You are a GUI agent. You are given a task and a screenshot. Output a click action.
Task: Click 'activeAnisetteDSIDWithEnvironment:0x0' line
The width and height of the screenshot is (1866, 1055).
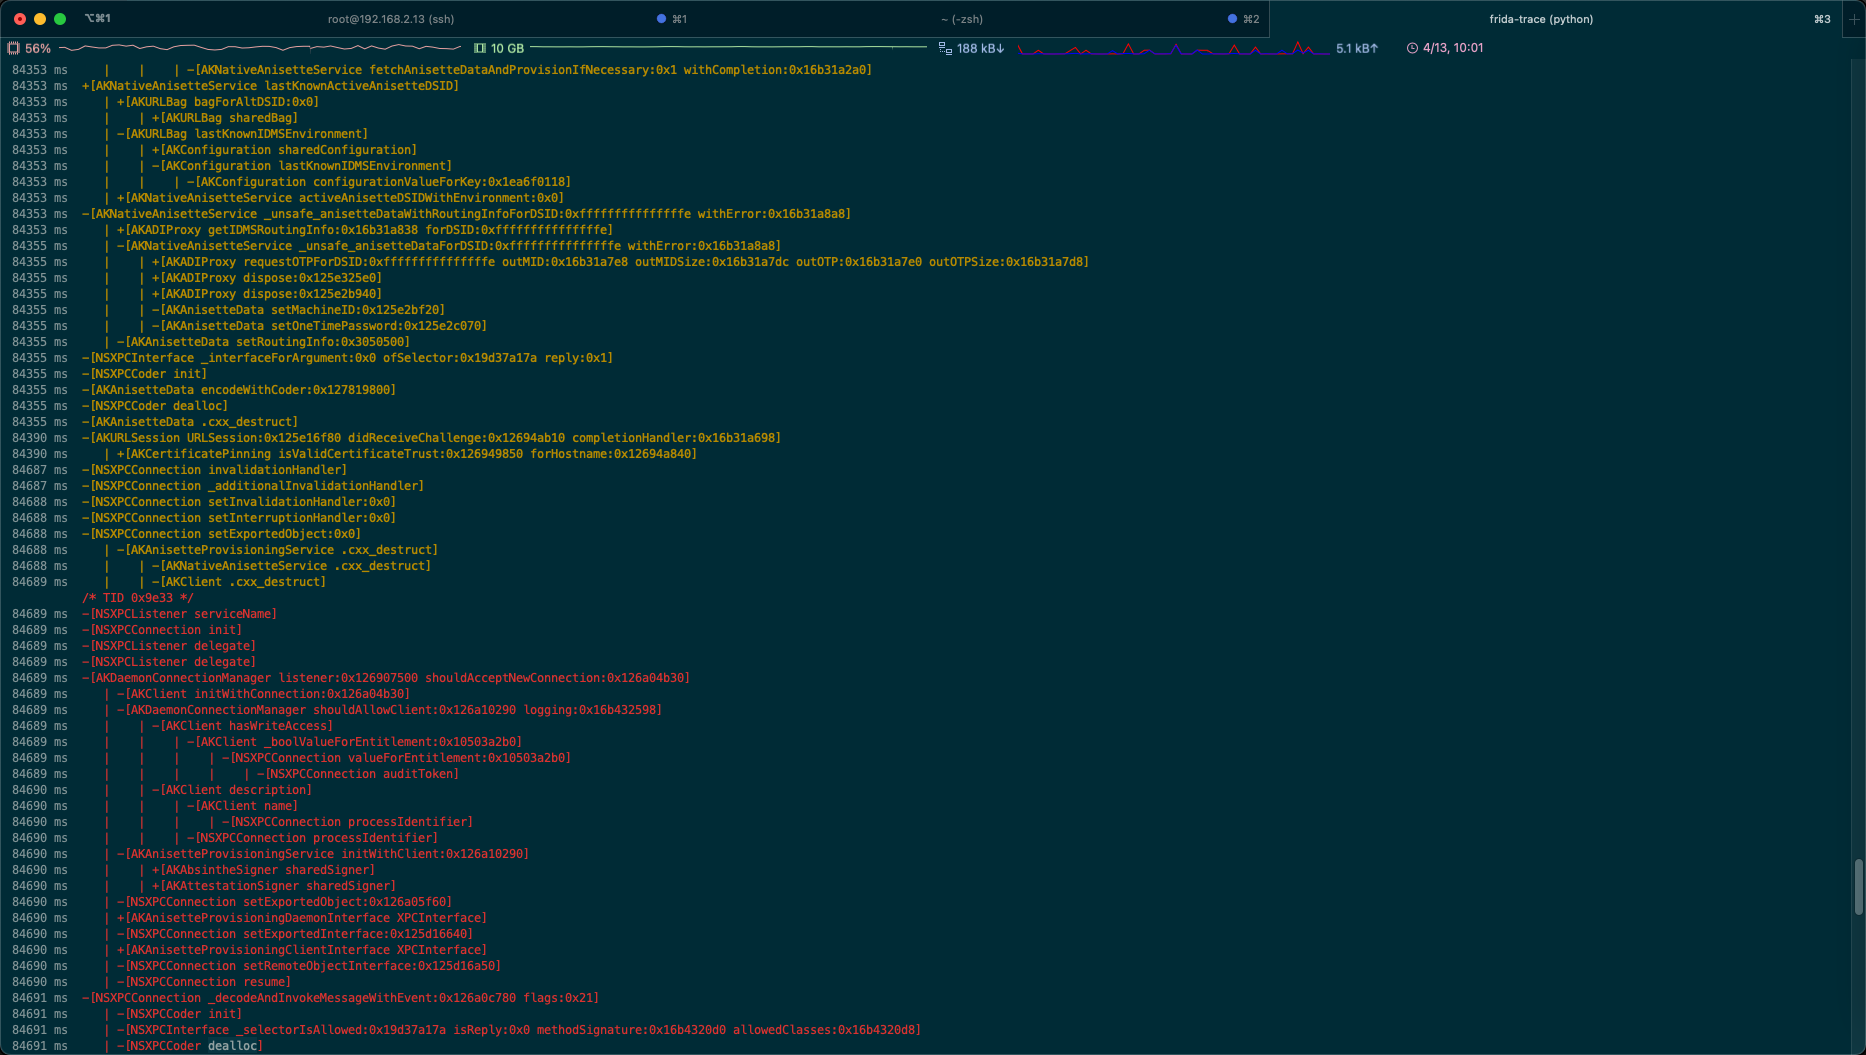[340, 198]
